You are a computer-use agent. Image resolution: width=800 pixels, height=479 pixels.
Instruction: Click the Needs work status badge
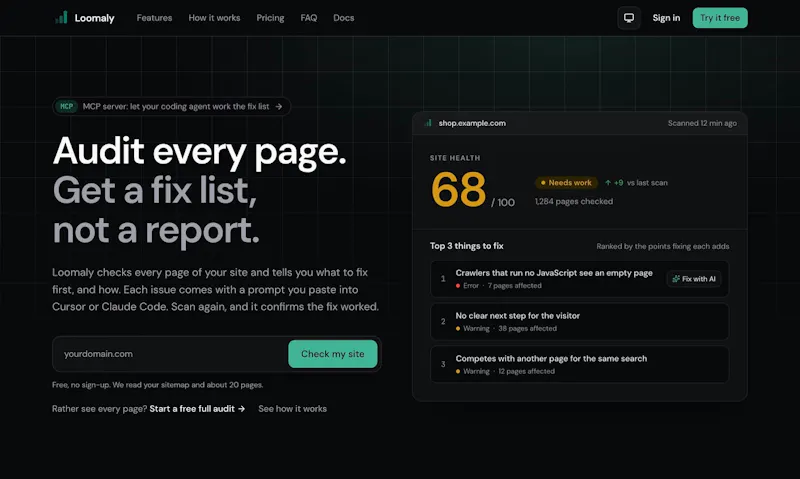[566, 182]
